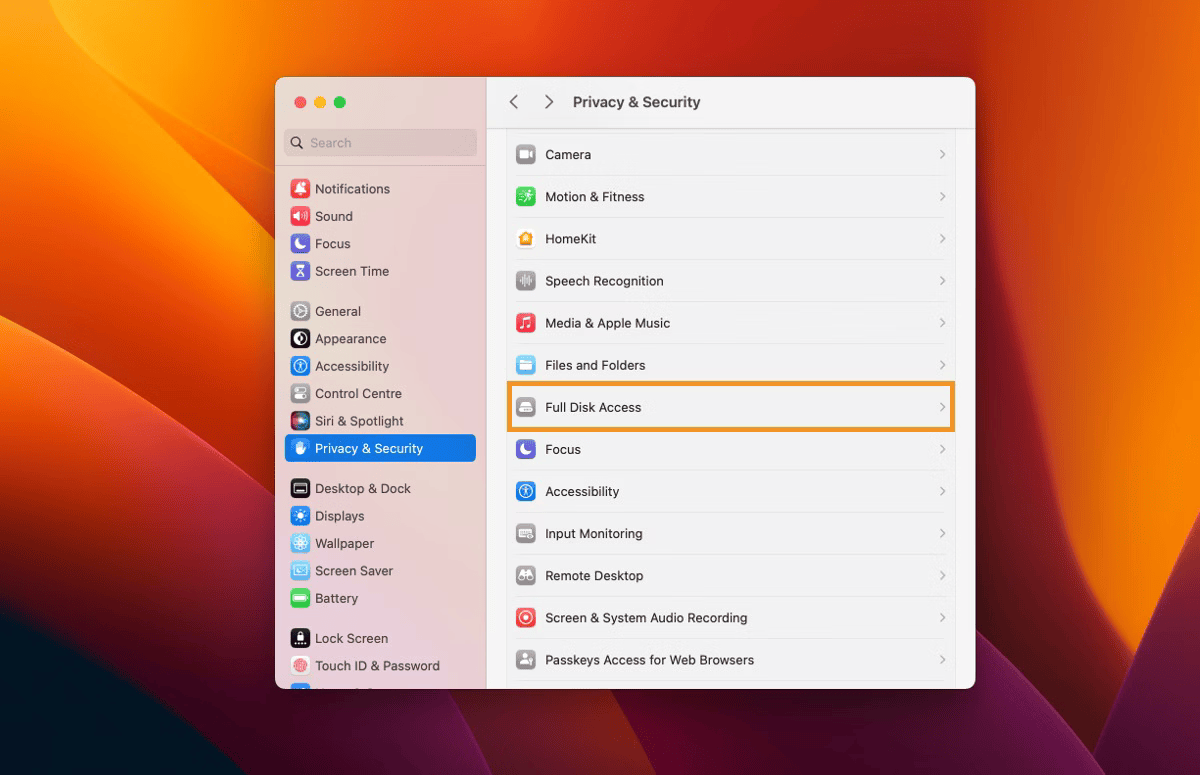Image resolution: width=1200 pixels, height=775 pixels.
Task: Expand the Camera row chevron
Action: (x=942, y=155)
